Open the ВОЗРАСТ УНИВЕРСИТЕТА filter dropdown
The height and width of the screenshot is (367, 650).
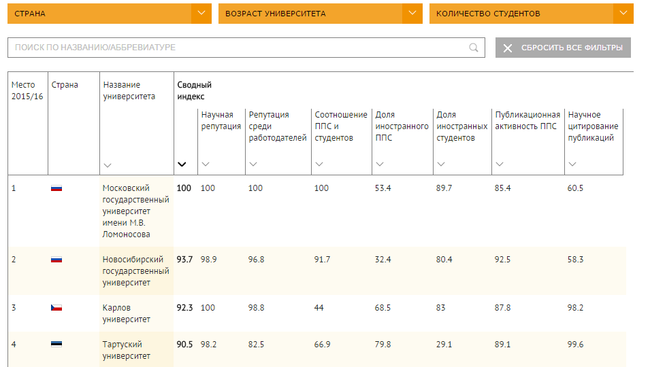pyautogui.click(x=320, y=14)
